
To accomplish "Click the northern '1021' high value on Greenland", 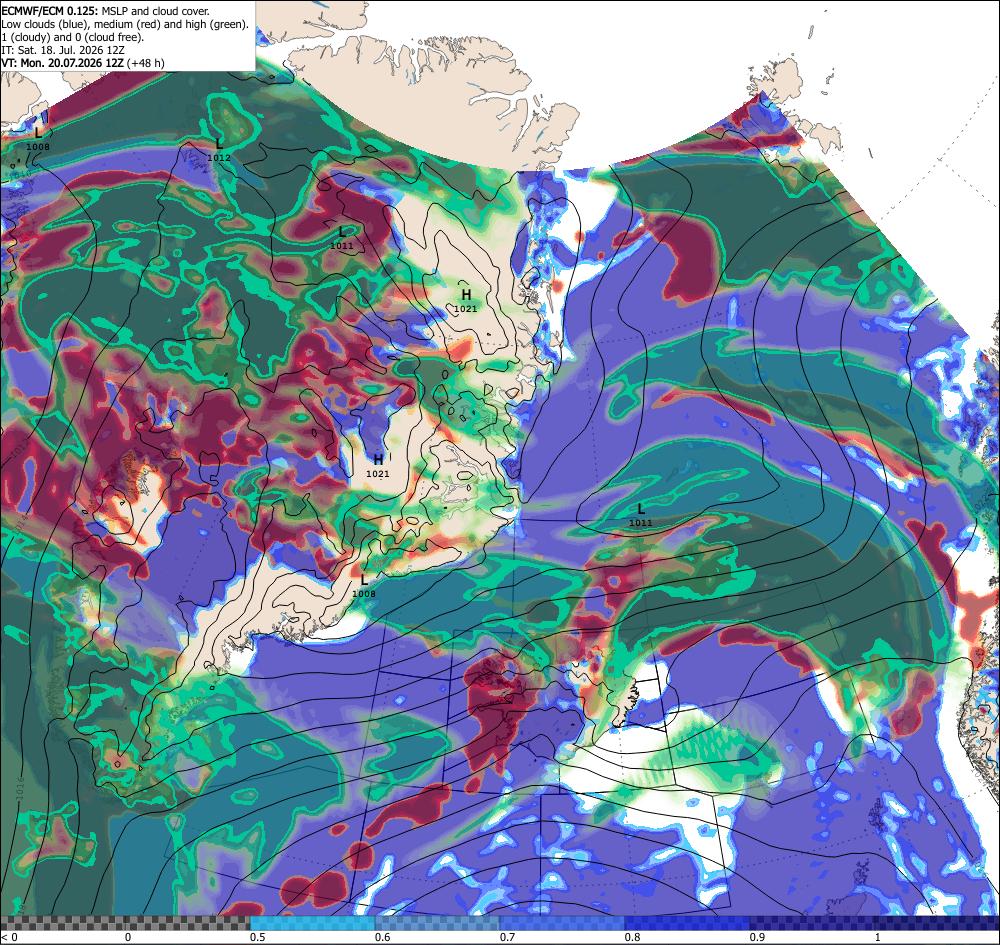I will click(466, 309).
